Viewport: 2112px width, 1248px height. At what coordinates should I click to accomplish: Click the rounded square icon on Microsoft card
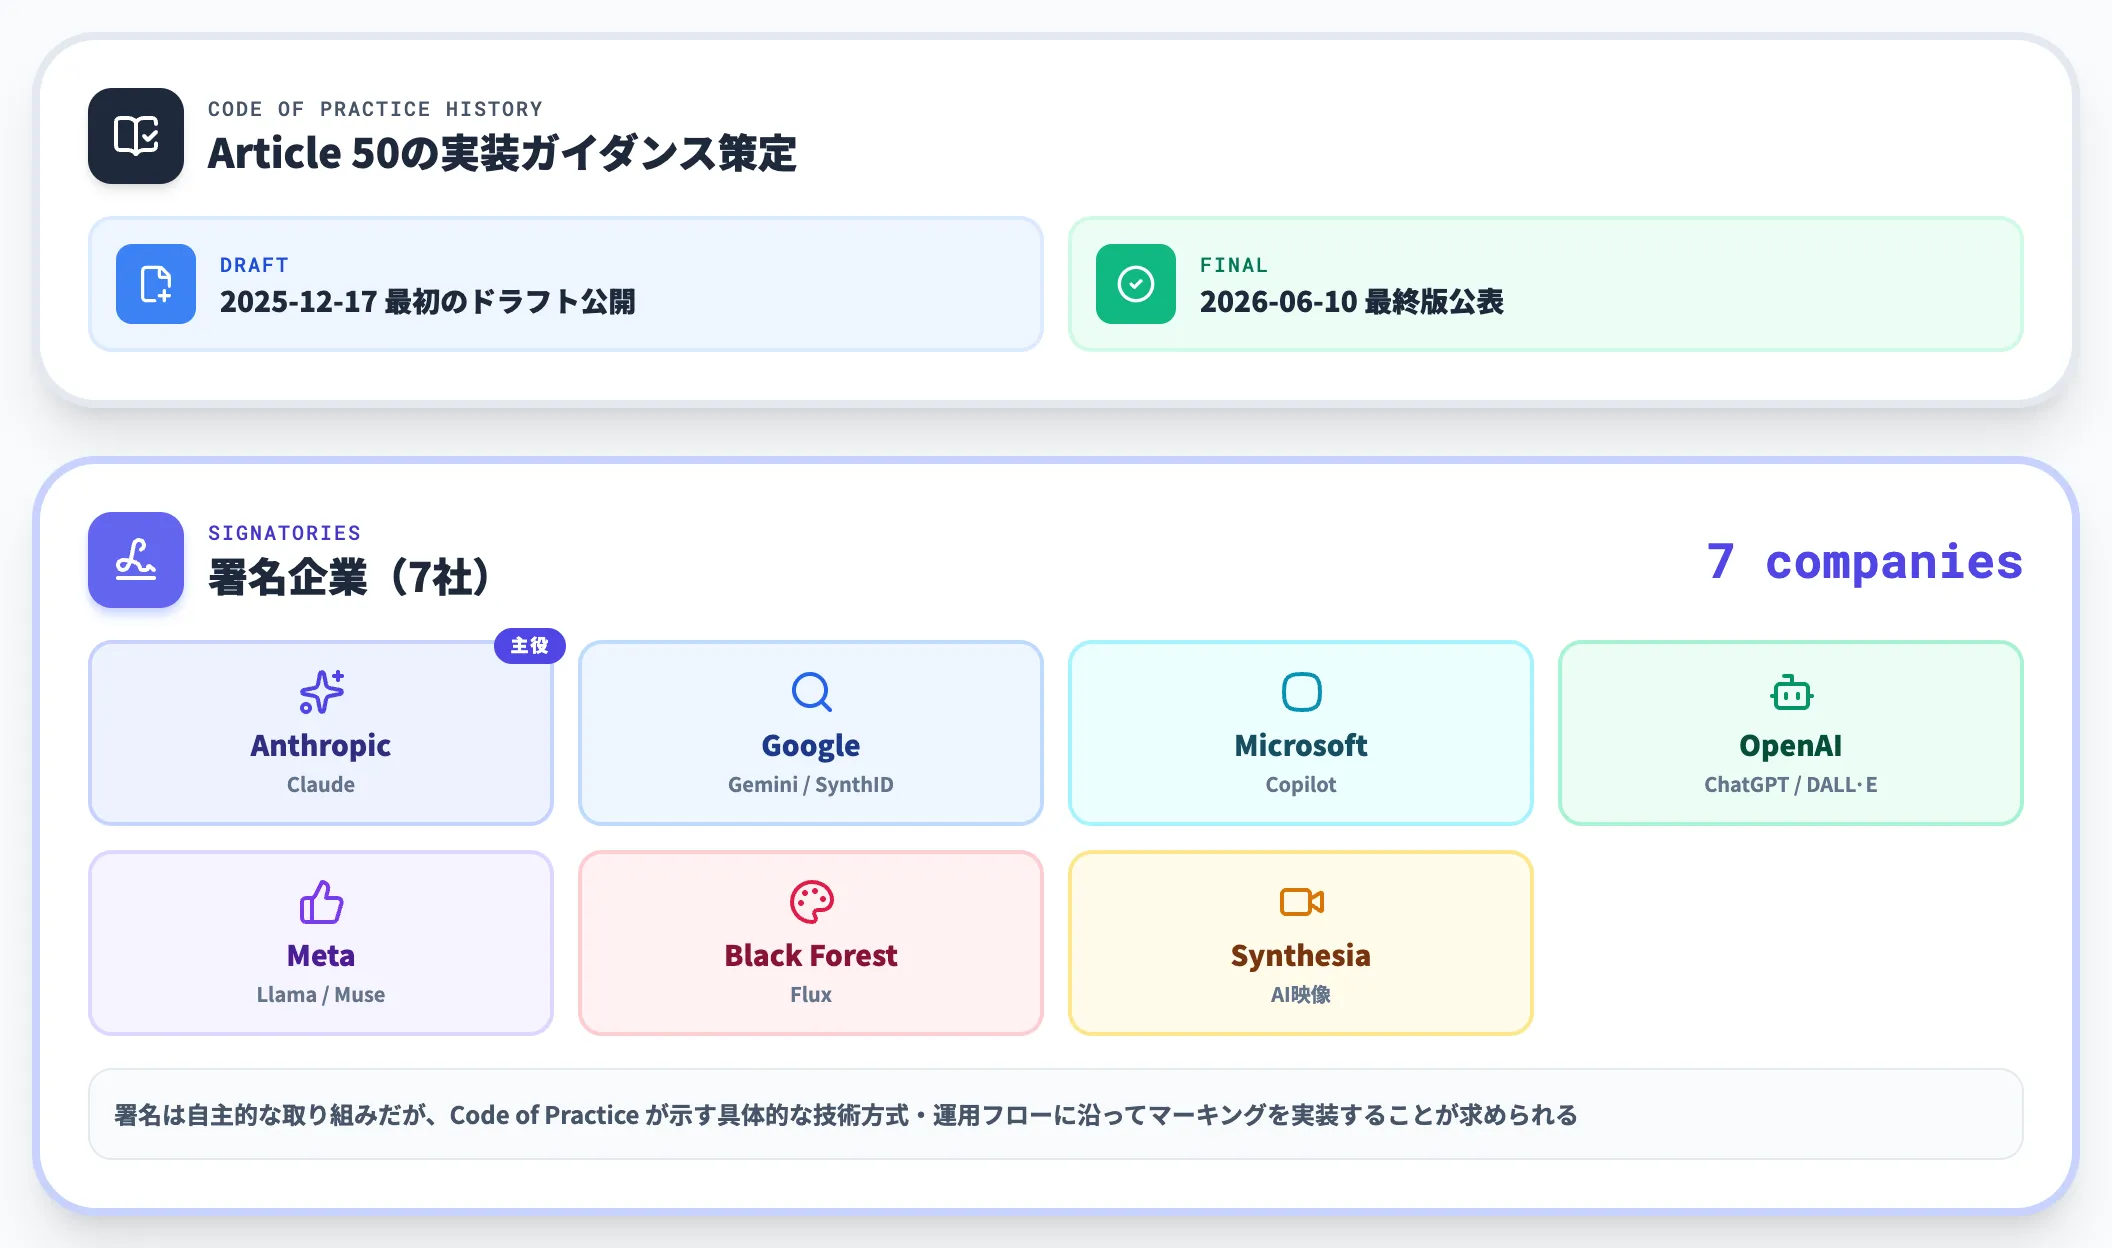1301,692
